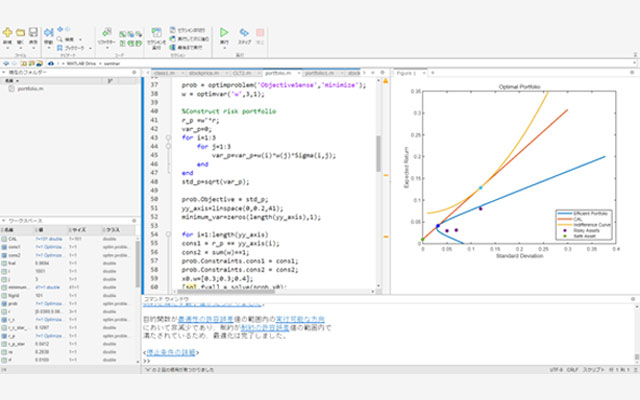Switch to the stockprice.m editor tab
Viewport: 640px width, 400px height.
[203, 73]
